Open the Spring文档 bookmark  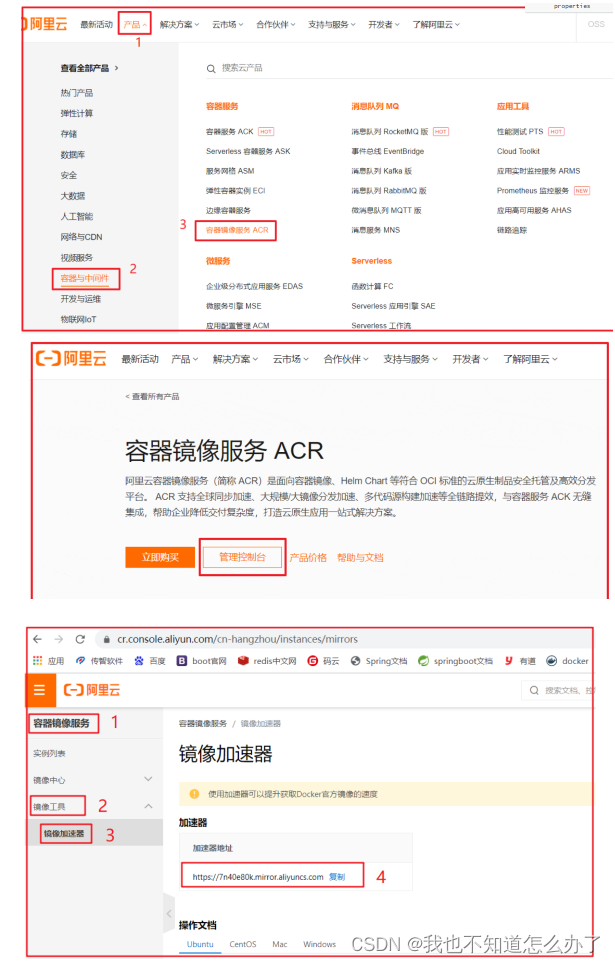coord(378,661)
